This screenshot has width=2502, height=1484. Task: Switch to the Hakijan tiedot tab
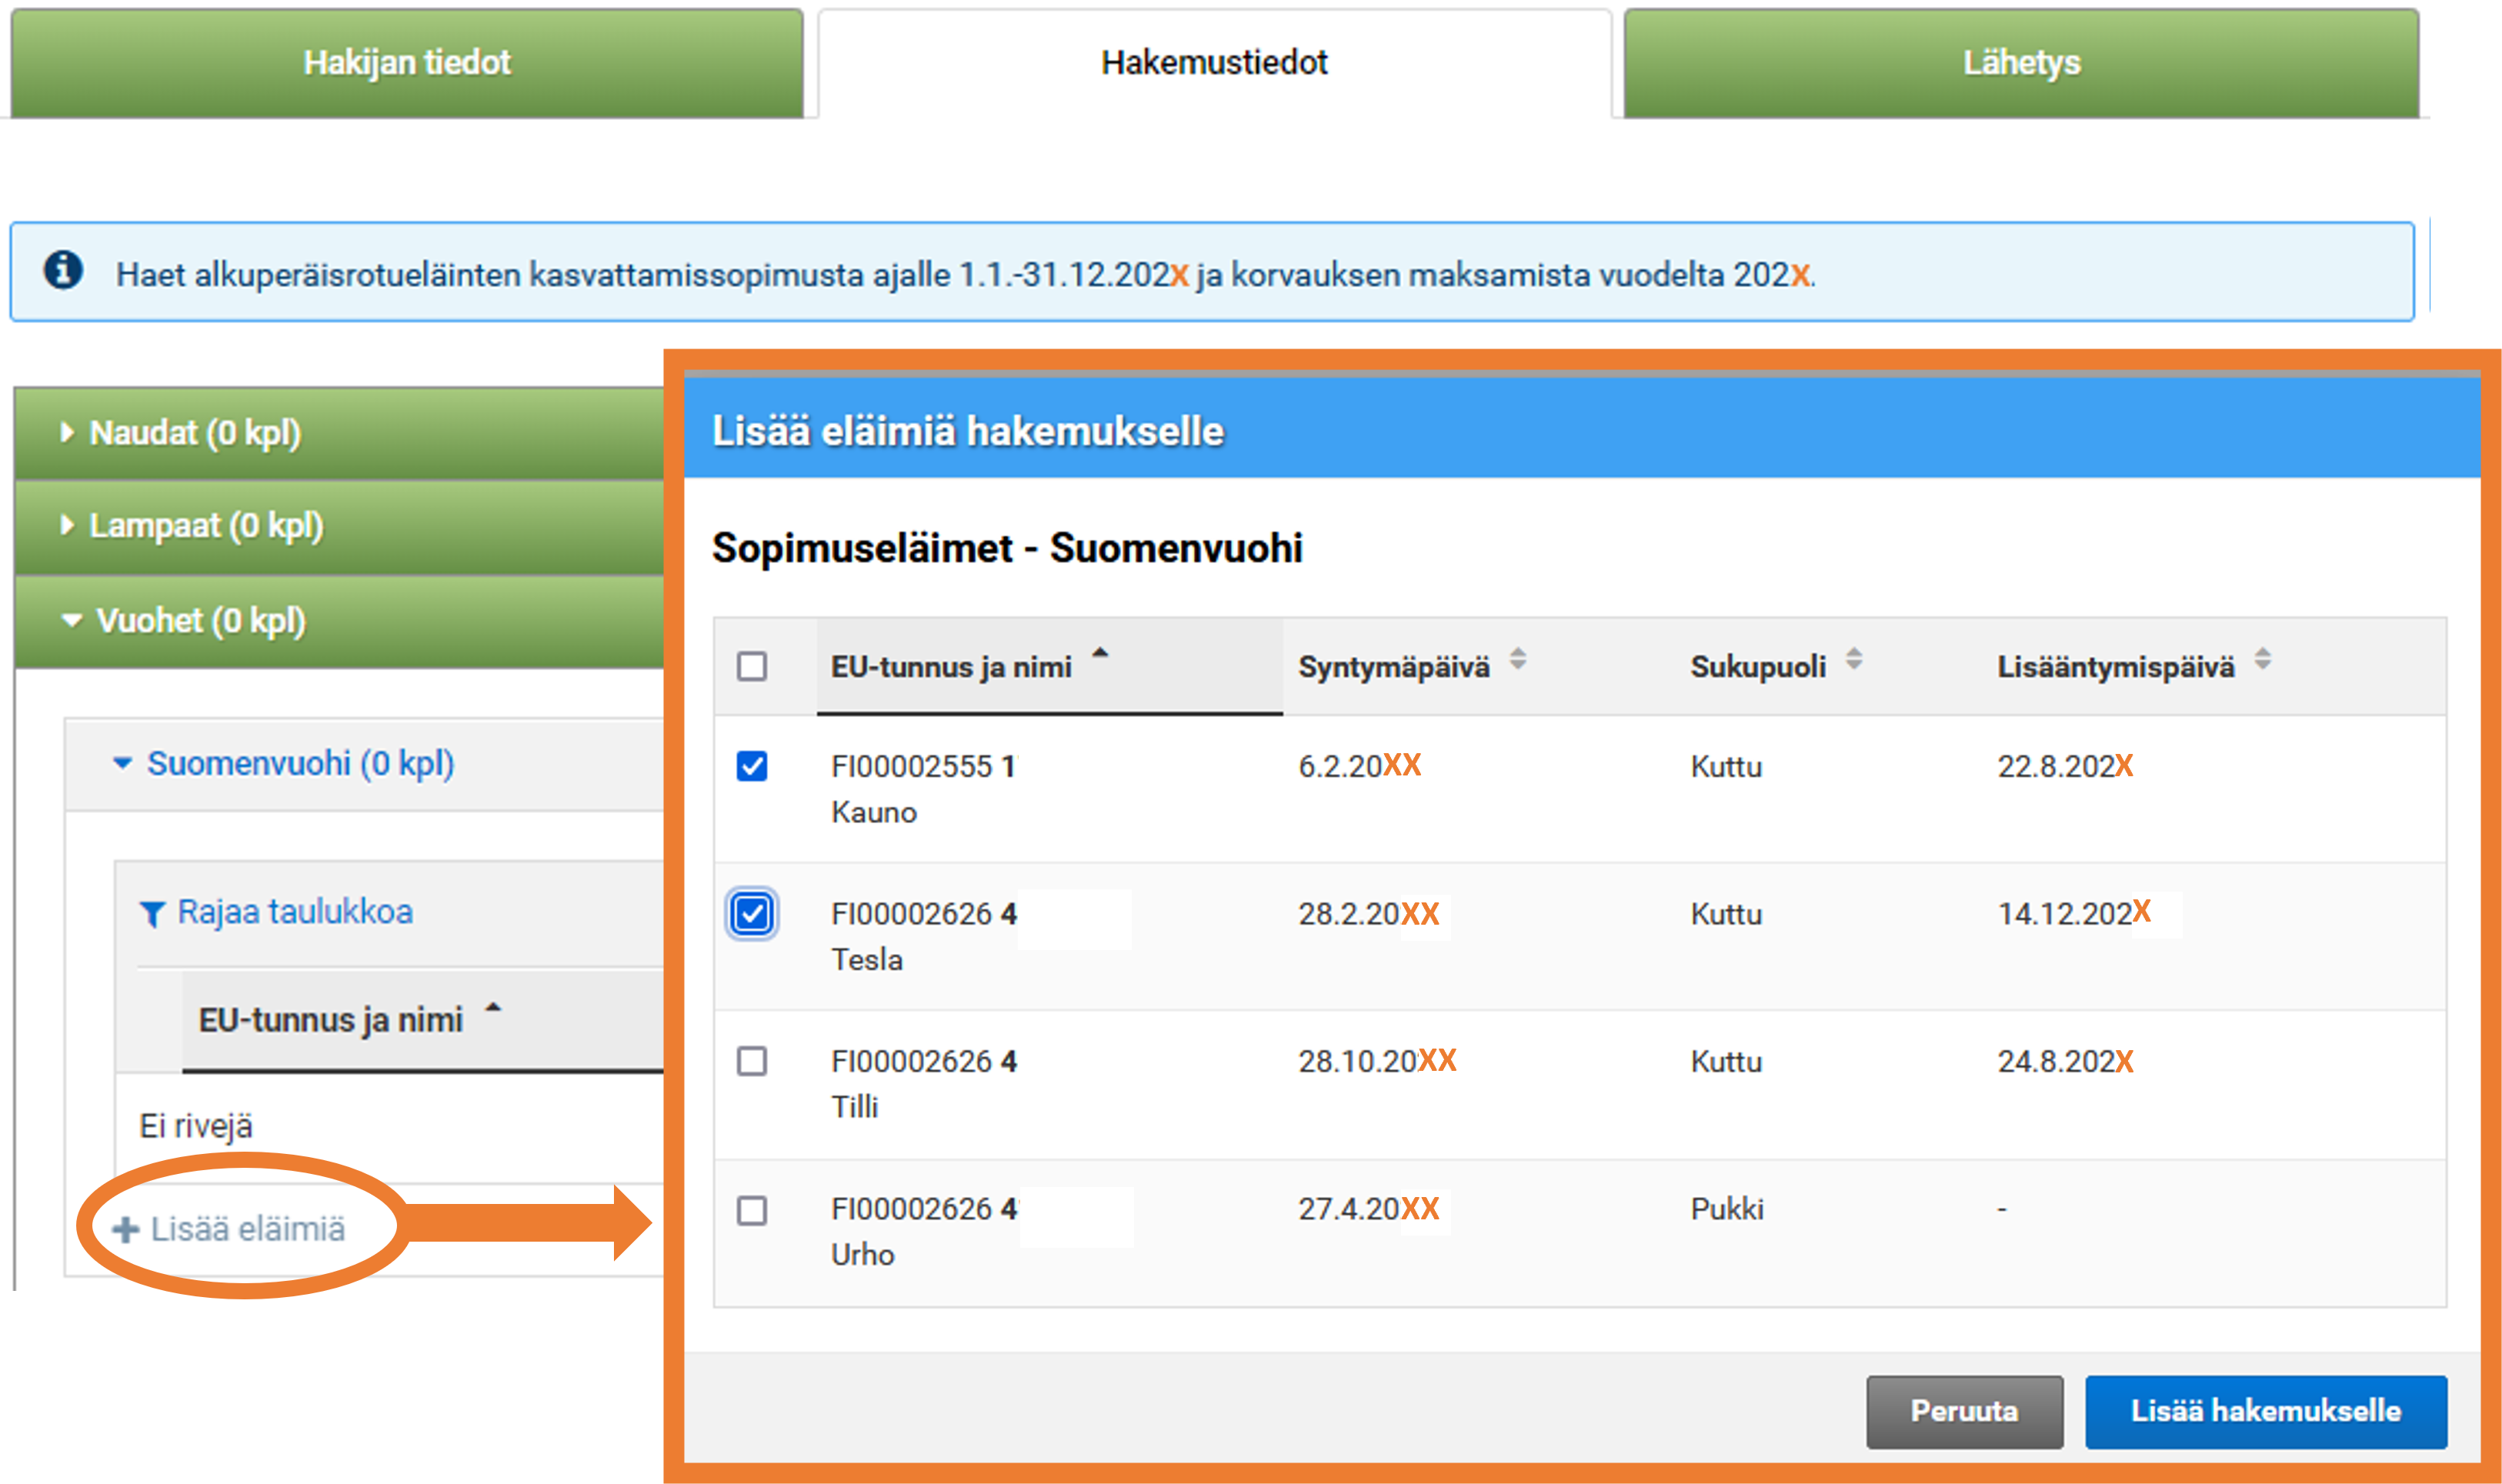pos(406,63)
